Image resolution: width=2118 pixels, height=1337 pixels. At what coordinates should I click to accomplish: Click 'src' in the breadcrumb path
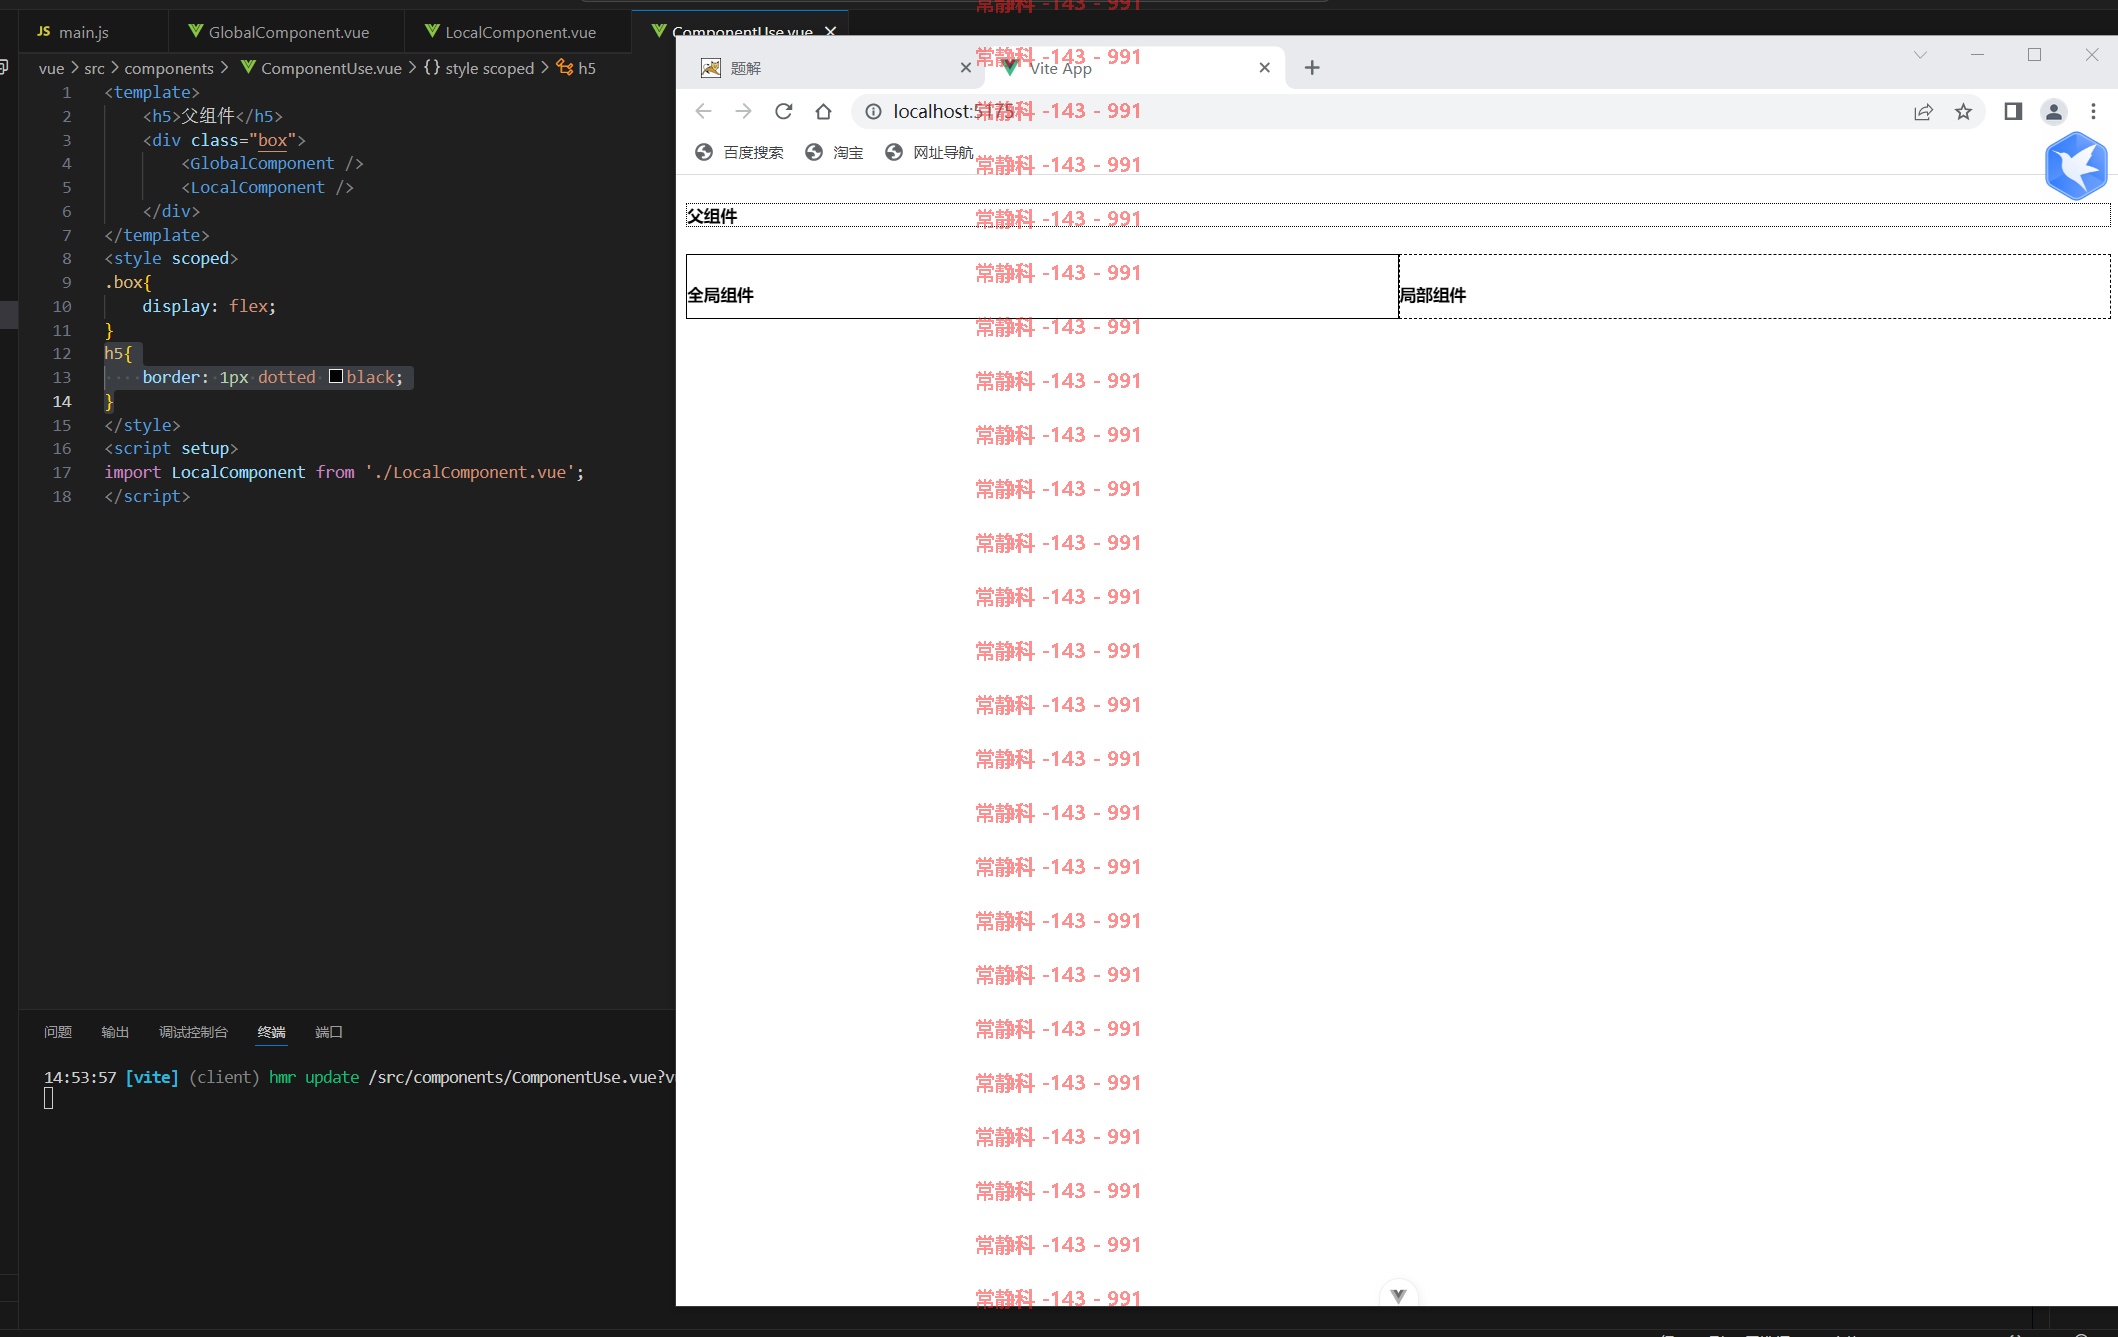click(94, 68)
